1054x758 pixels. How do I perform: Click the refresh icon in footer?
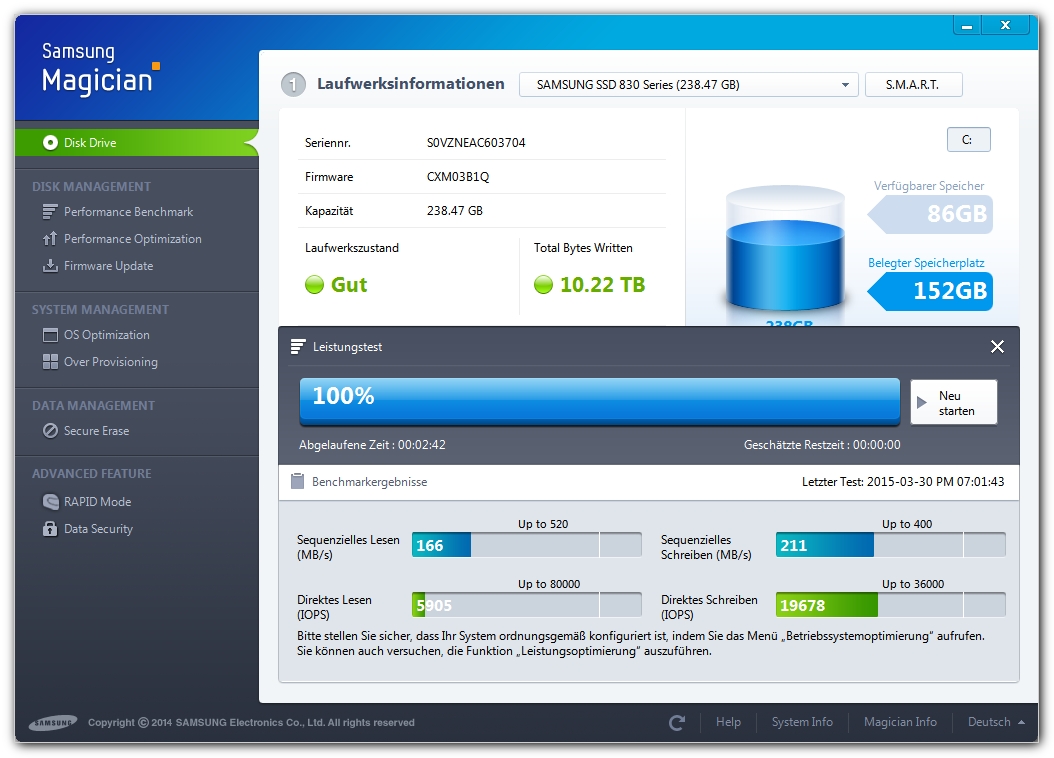(x=677, y=722)
